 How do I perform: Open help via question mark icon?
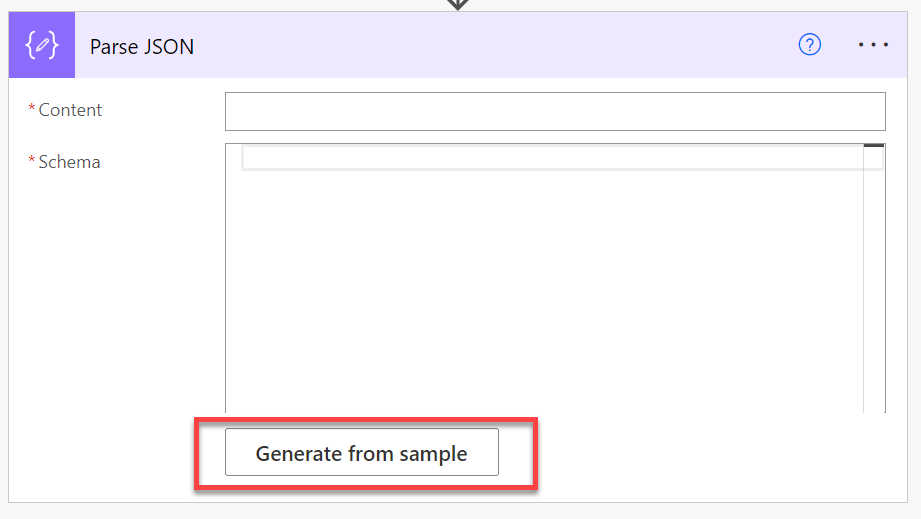coord(810,45)
